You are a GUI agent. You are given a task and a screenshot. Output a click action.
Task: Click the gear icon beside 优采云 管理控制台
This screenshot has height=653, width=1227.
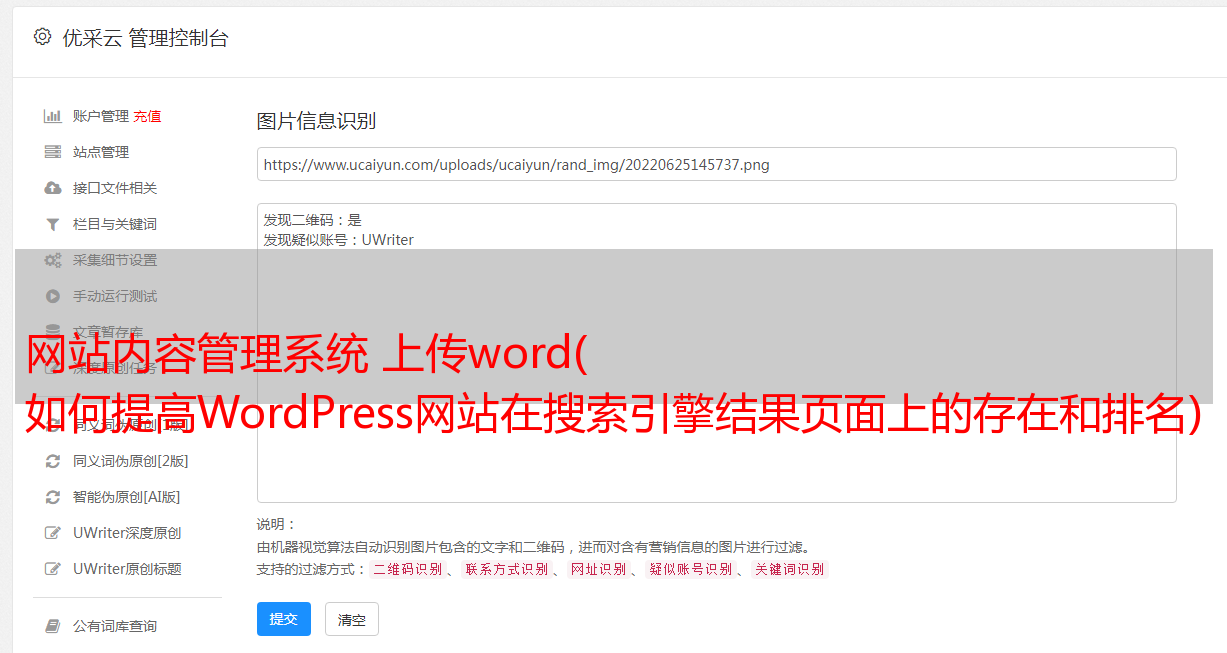[x=42, y=37]
